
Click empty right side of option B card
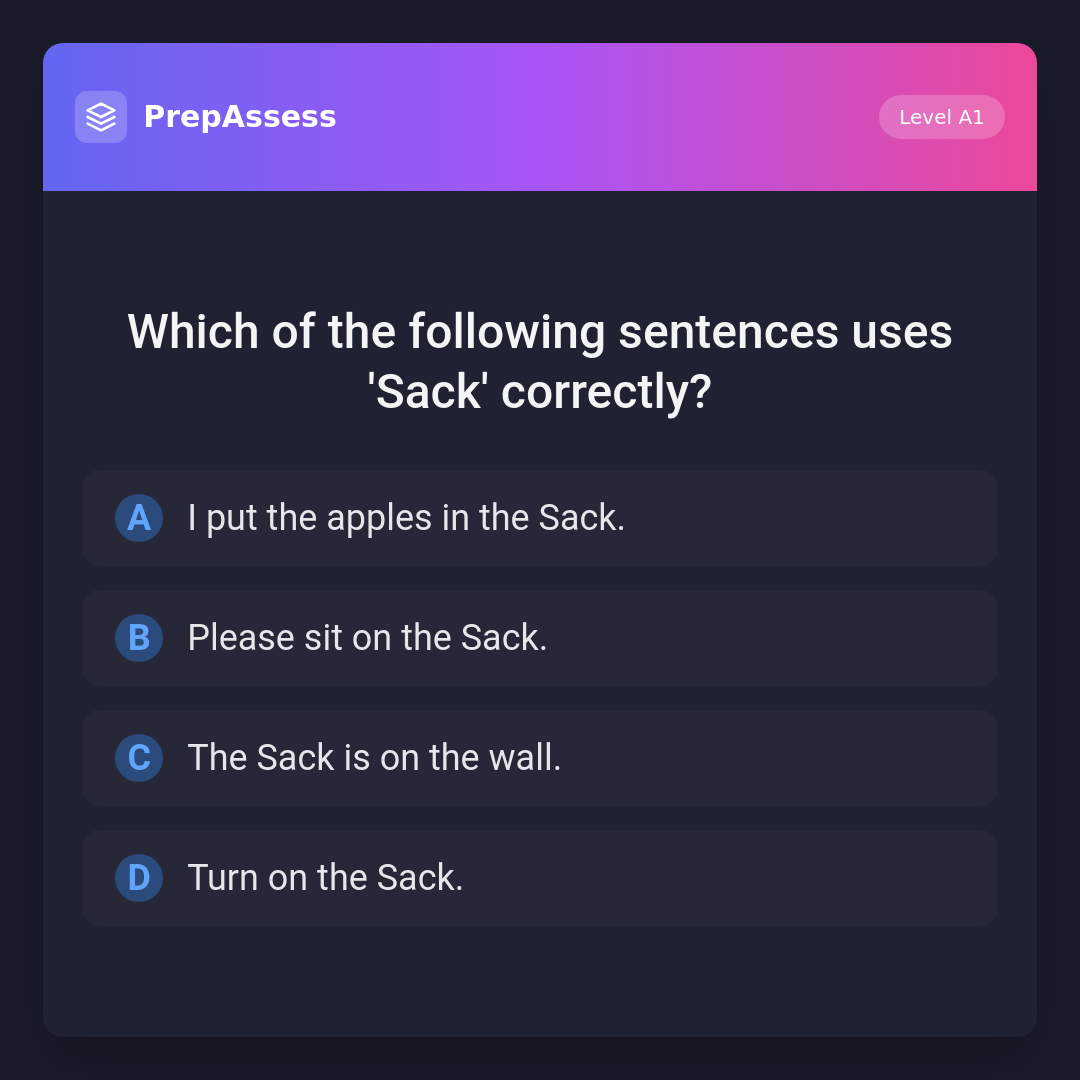click(x=850, y=638)
